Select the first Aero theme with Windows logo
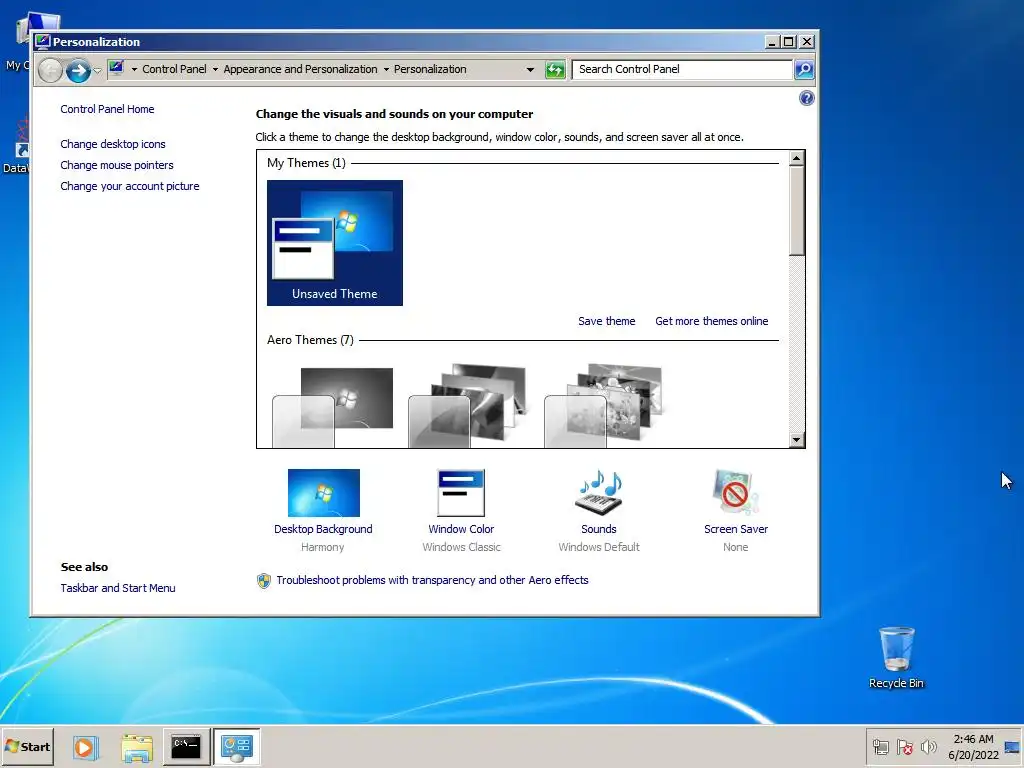The image size is (1024, 768). [333, 405]
